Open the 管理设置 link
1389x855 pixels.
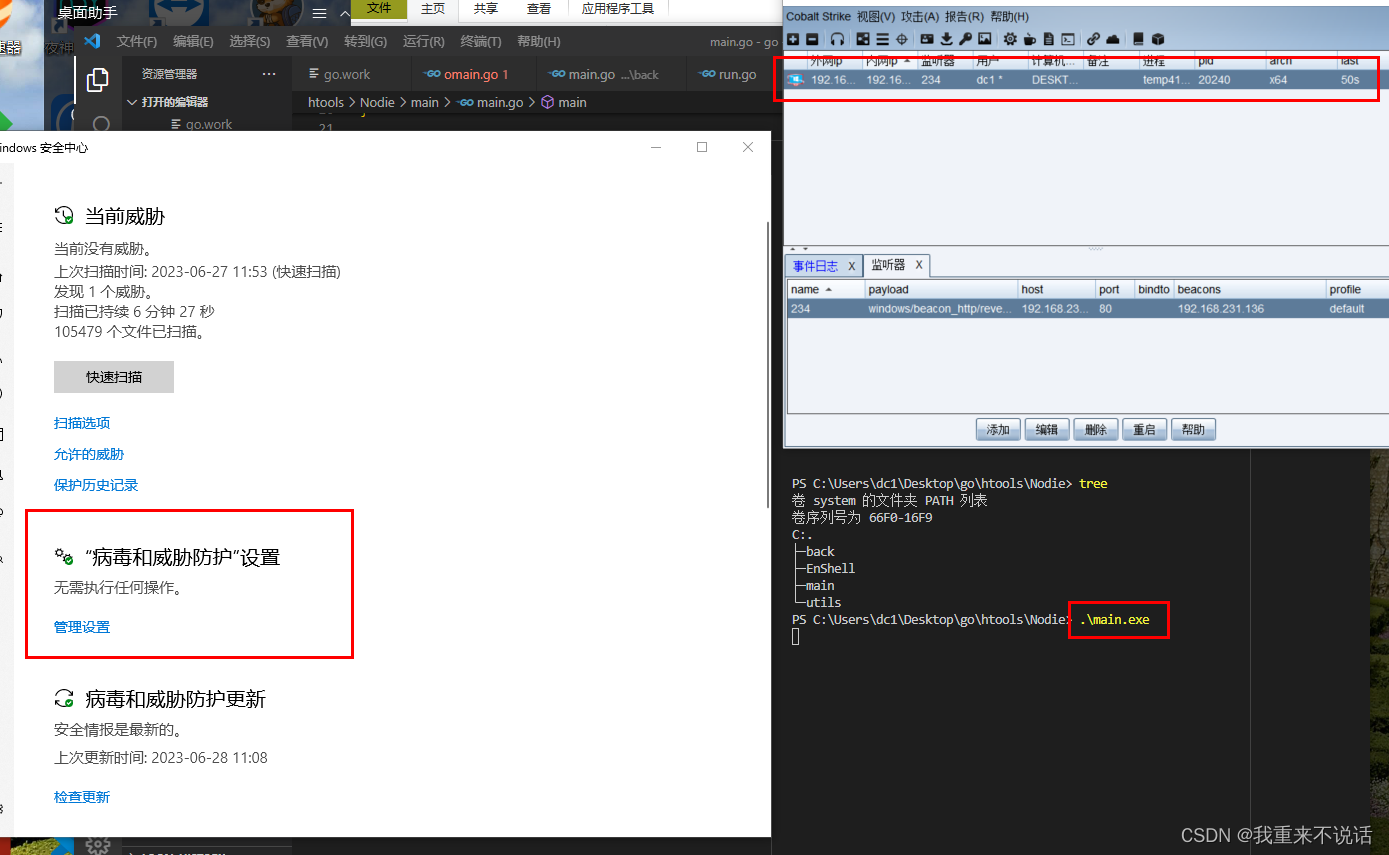tap(82, 627)
